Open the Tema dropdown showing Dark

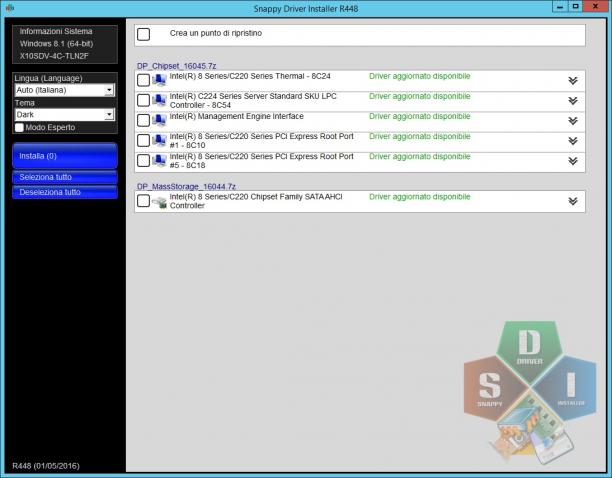point(65,115)
